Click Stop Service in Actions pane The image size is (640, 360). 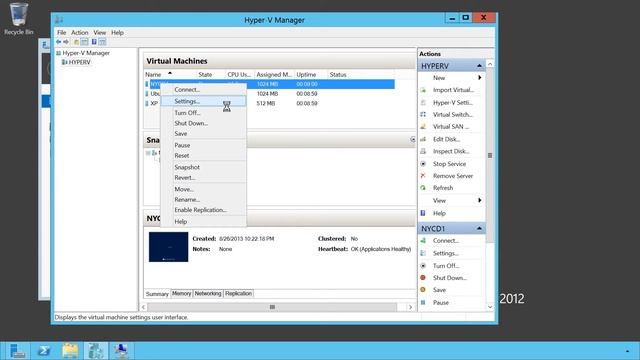coord(448,164)
